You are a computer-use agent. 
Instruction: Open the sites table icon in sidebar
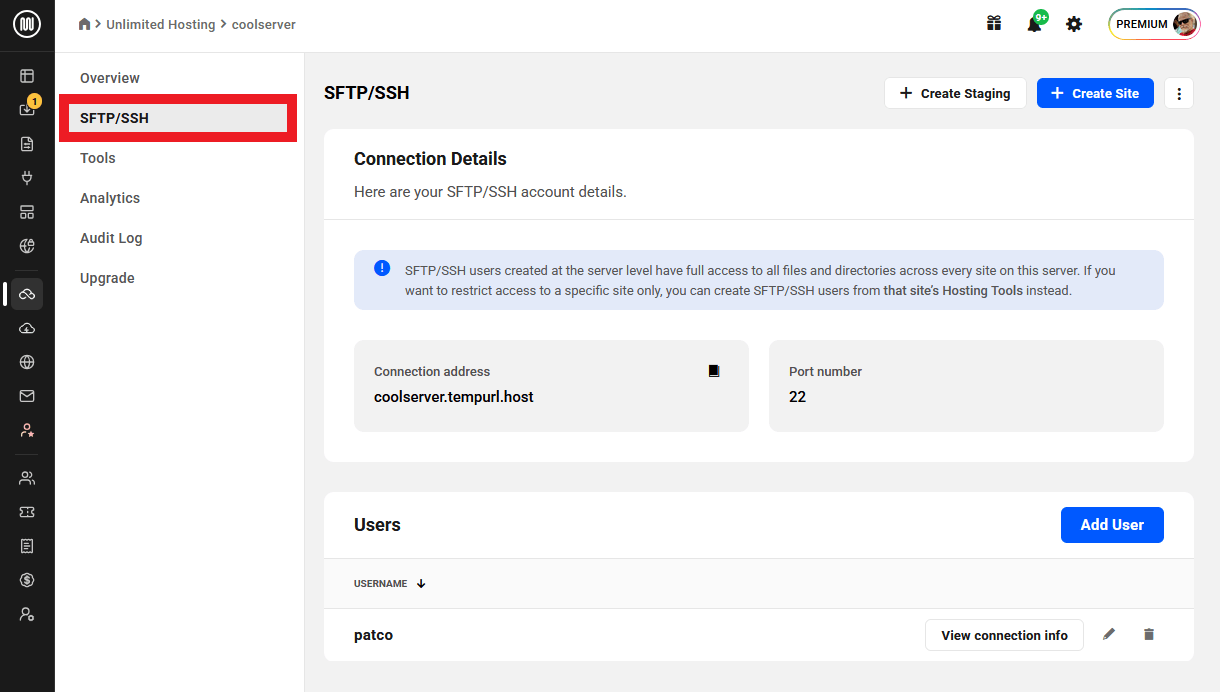(27, 76)
